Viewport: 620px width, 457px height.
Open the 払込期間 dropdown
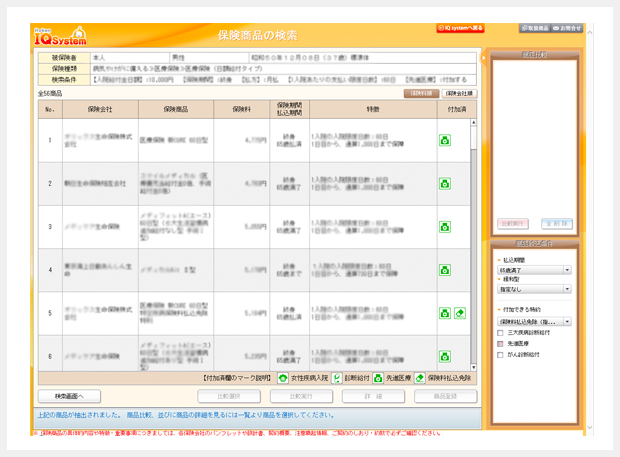[567, 270]
